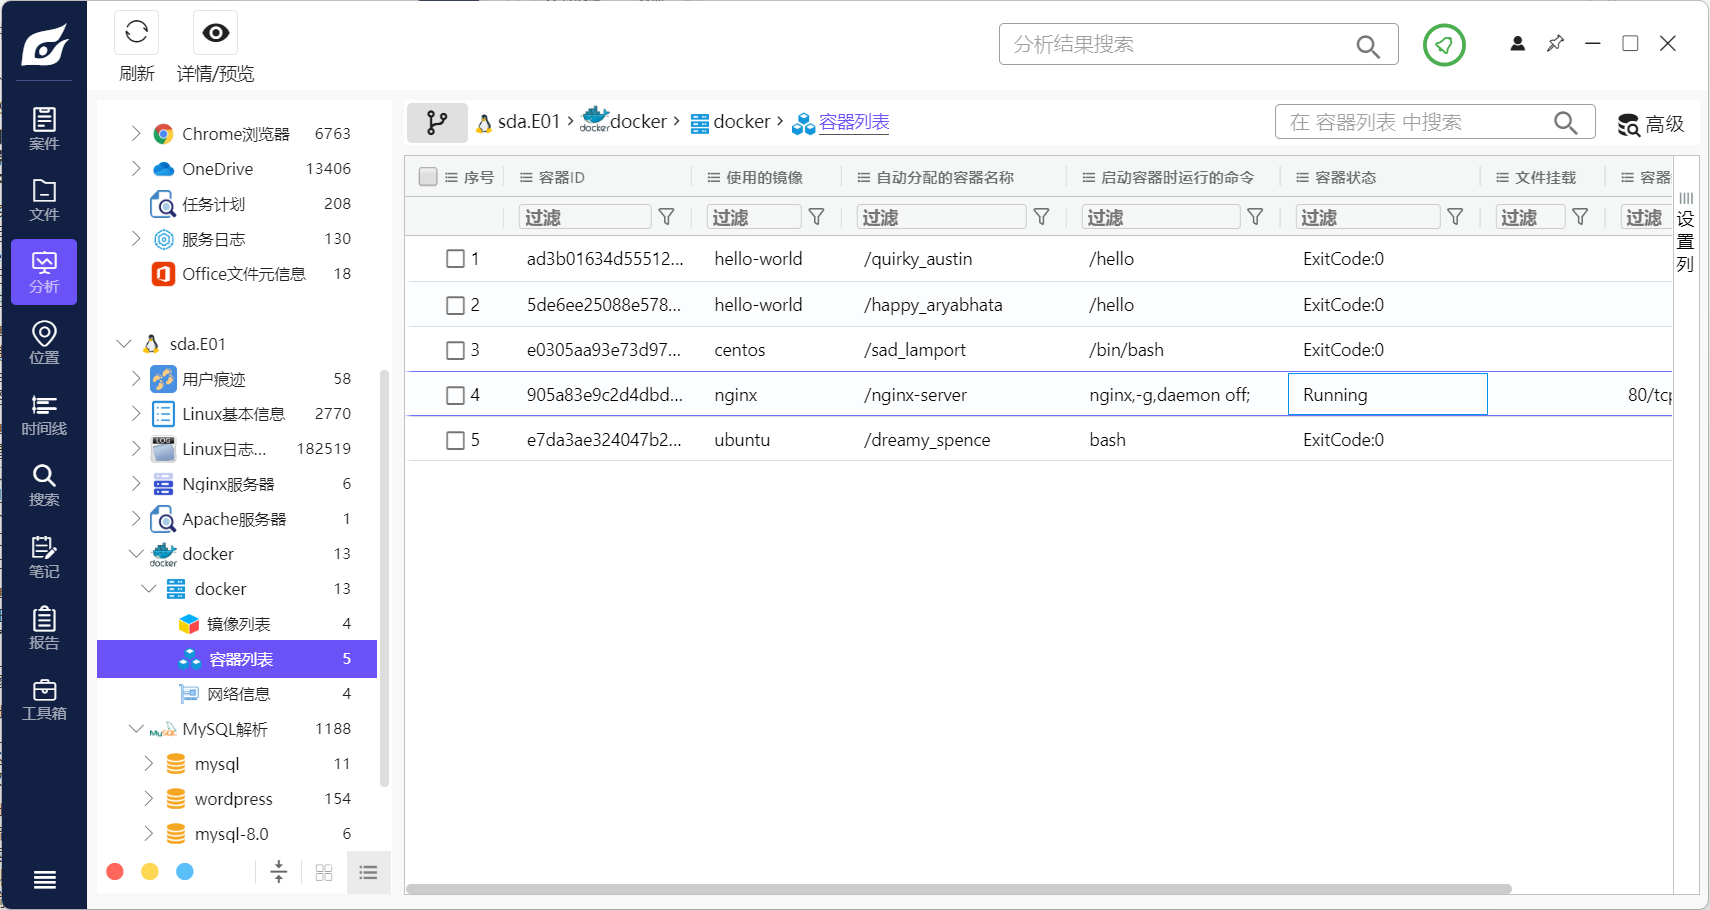This screenshot has width=1710, height=910.
Task: Select Office文件元信息 in the tree
Action: pos(243,274)
